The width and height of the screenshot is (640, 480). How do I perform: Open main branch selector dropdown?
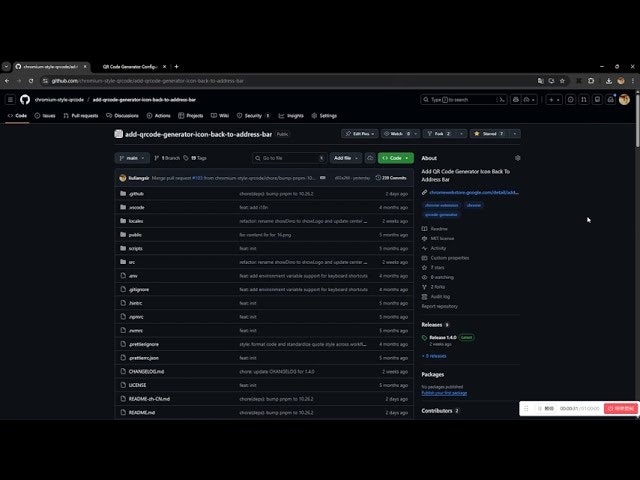pyautogui.click(x=132, y=158)
